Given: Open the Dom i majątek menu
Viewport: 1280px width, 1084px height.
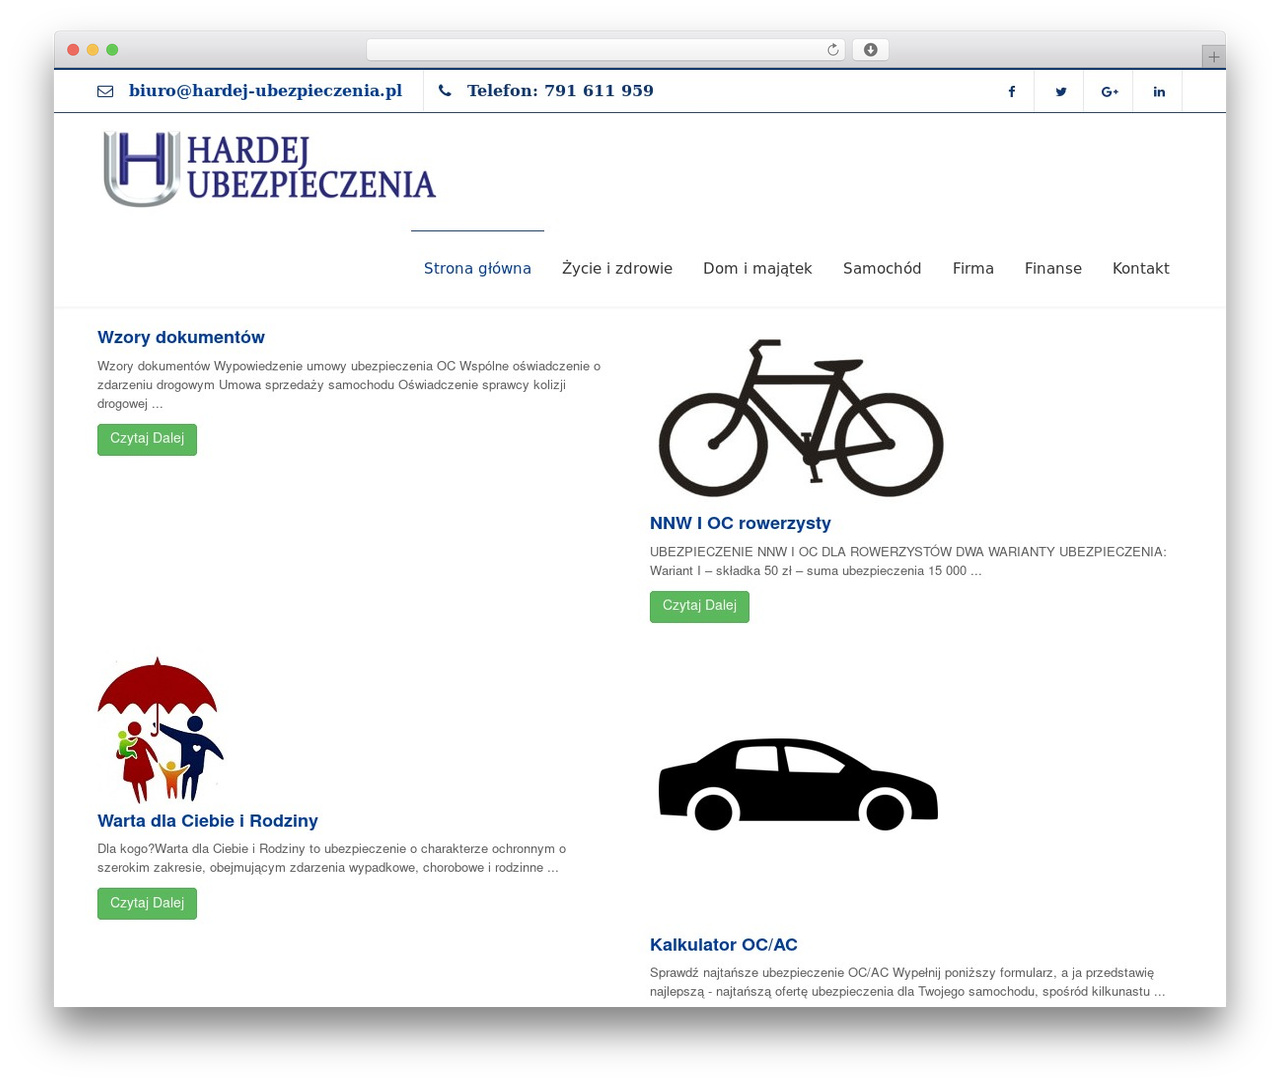Looking at the screenshot, I should tap(757, 268).
